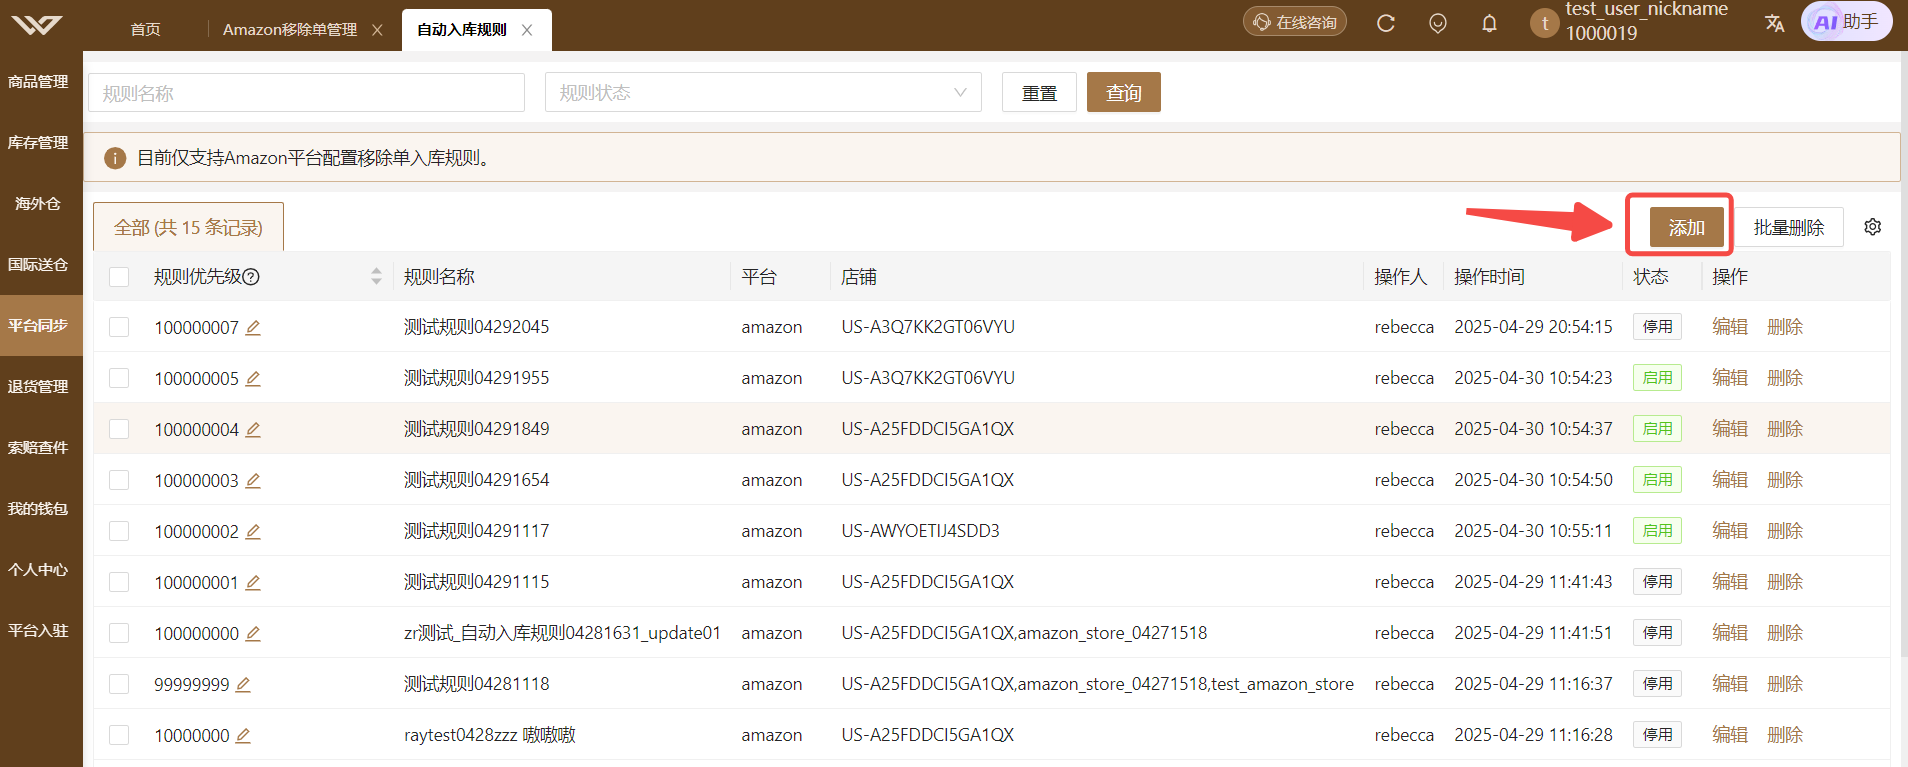1908x767 pixels.
Task: Open 库存管理 in the sidebar
Action: [x=40, y=143]
